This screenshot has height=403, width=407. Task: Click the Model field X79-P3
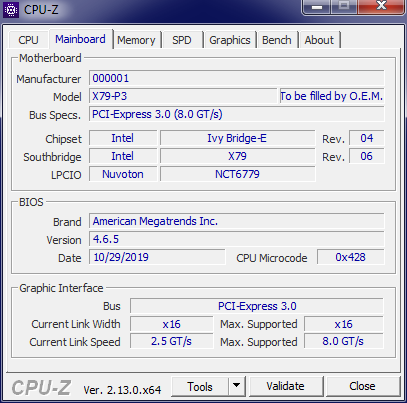tap(183, 96)
